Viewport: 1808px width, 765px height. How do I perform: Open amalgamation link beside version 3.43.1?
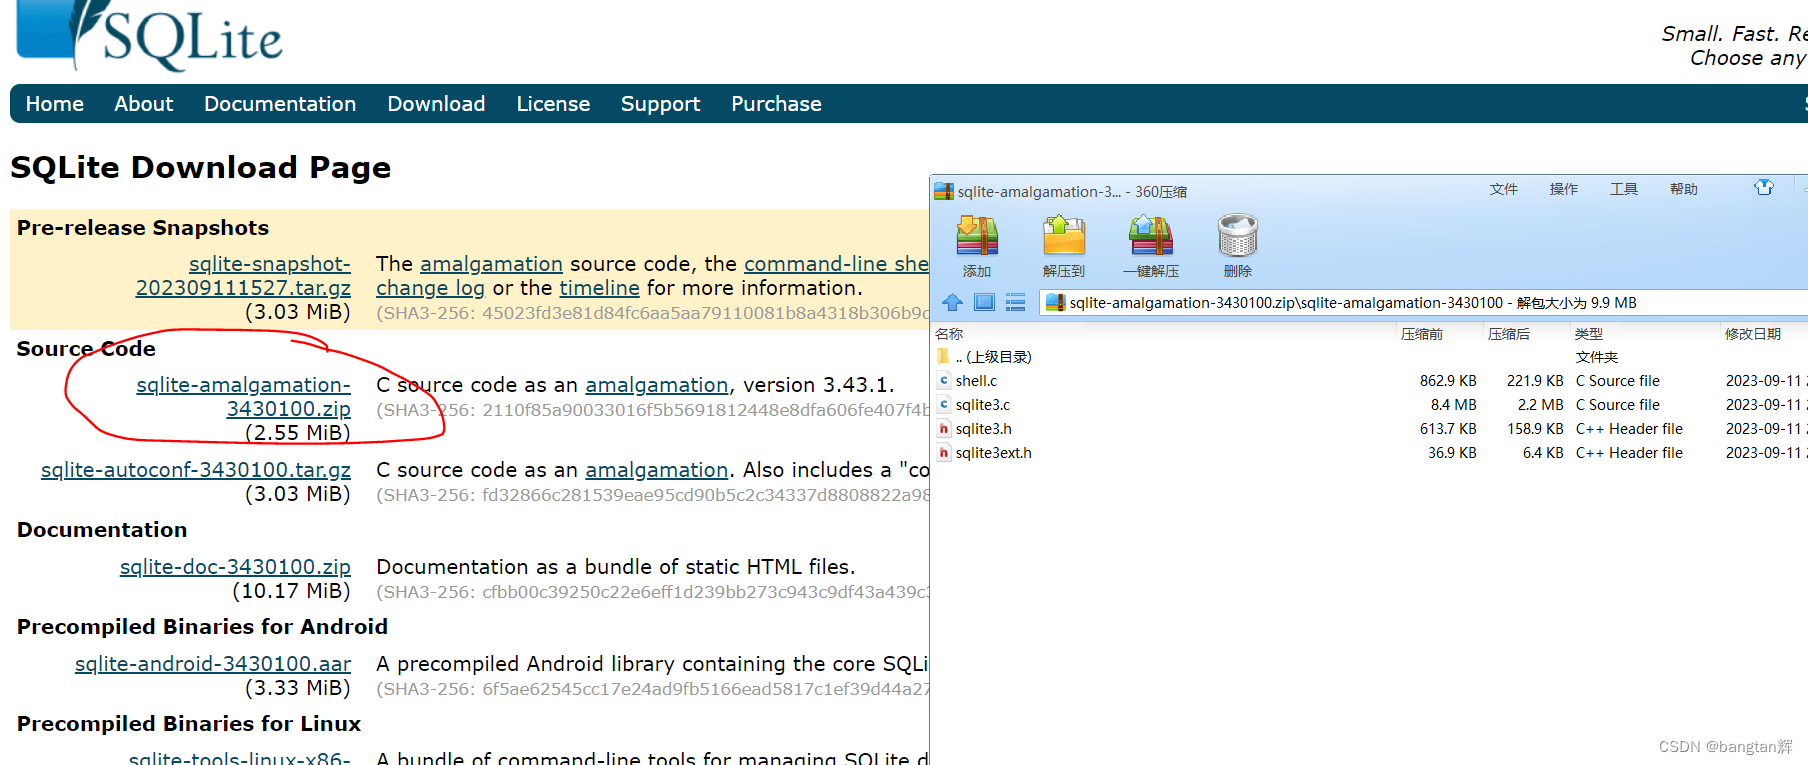(x=656, y=385)
